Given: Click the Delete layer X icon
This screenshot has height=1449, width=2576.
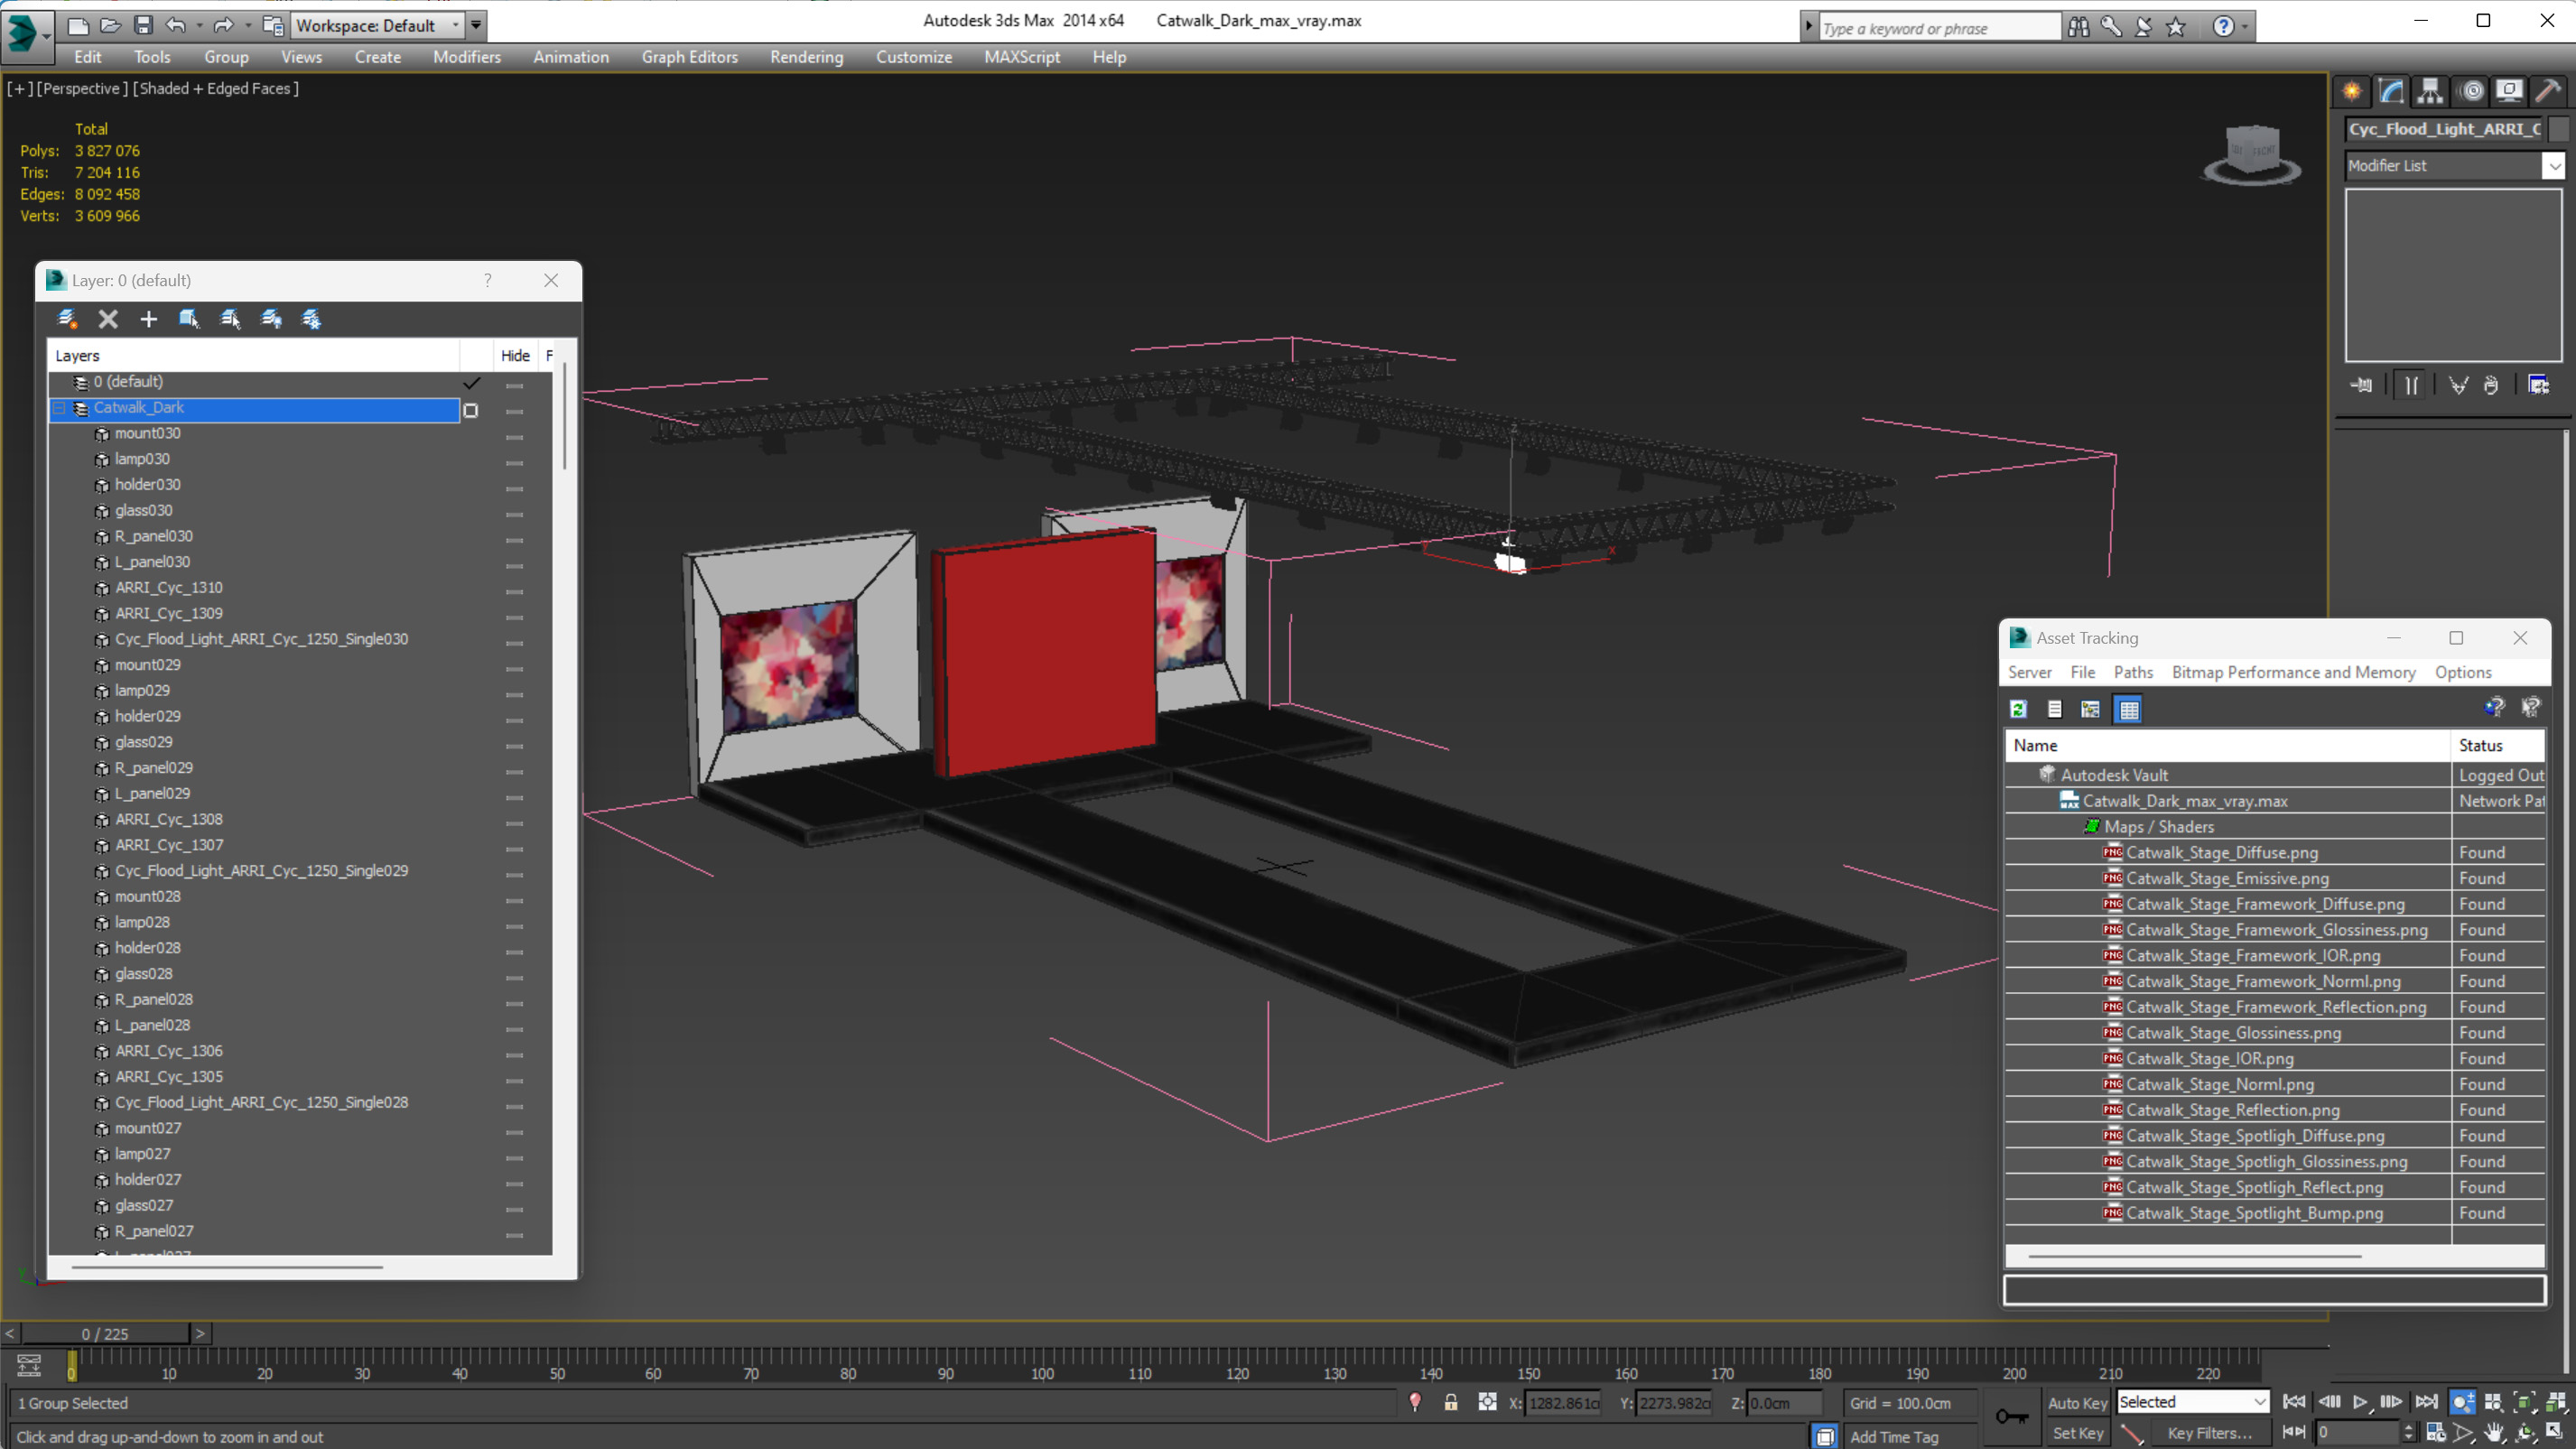Looking at the screenshot, I should 108,319.
